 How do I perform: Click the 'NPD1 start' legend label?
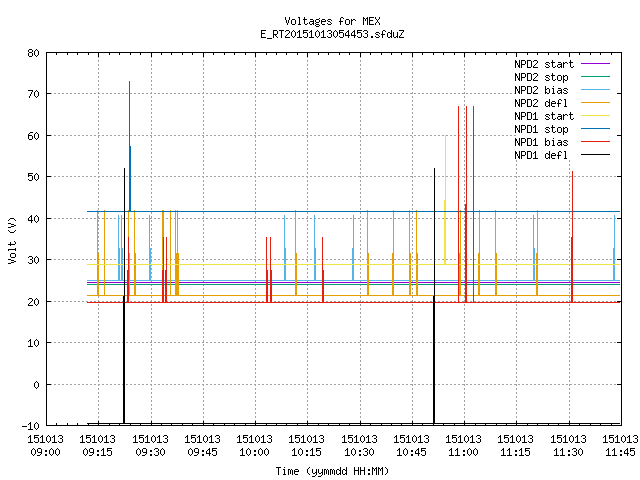544,116
